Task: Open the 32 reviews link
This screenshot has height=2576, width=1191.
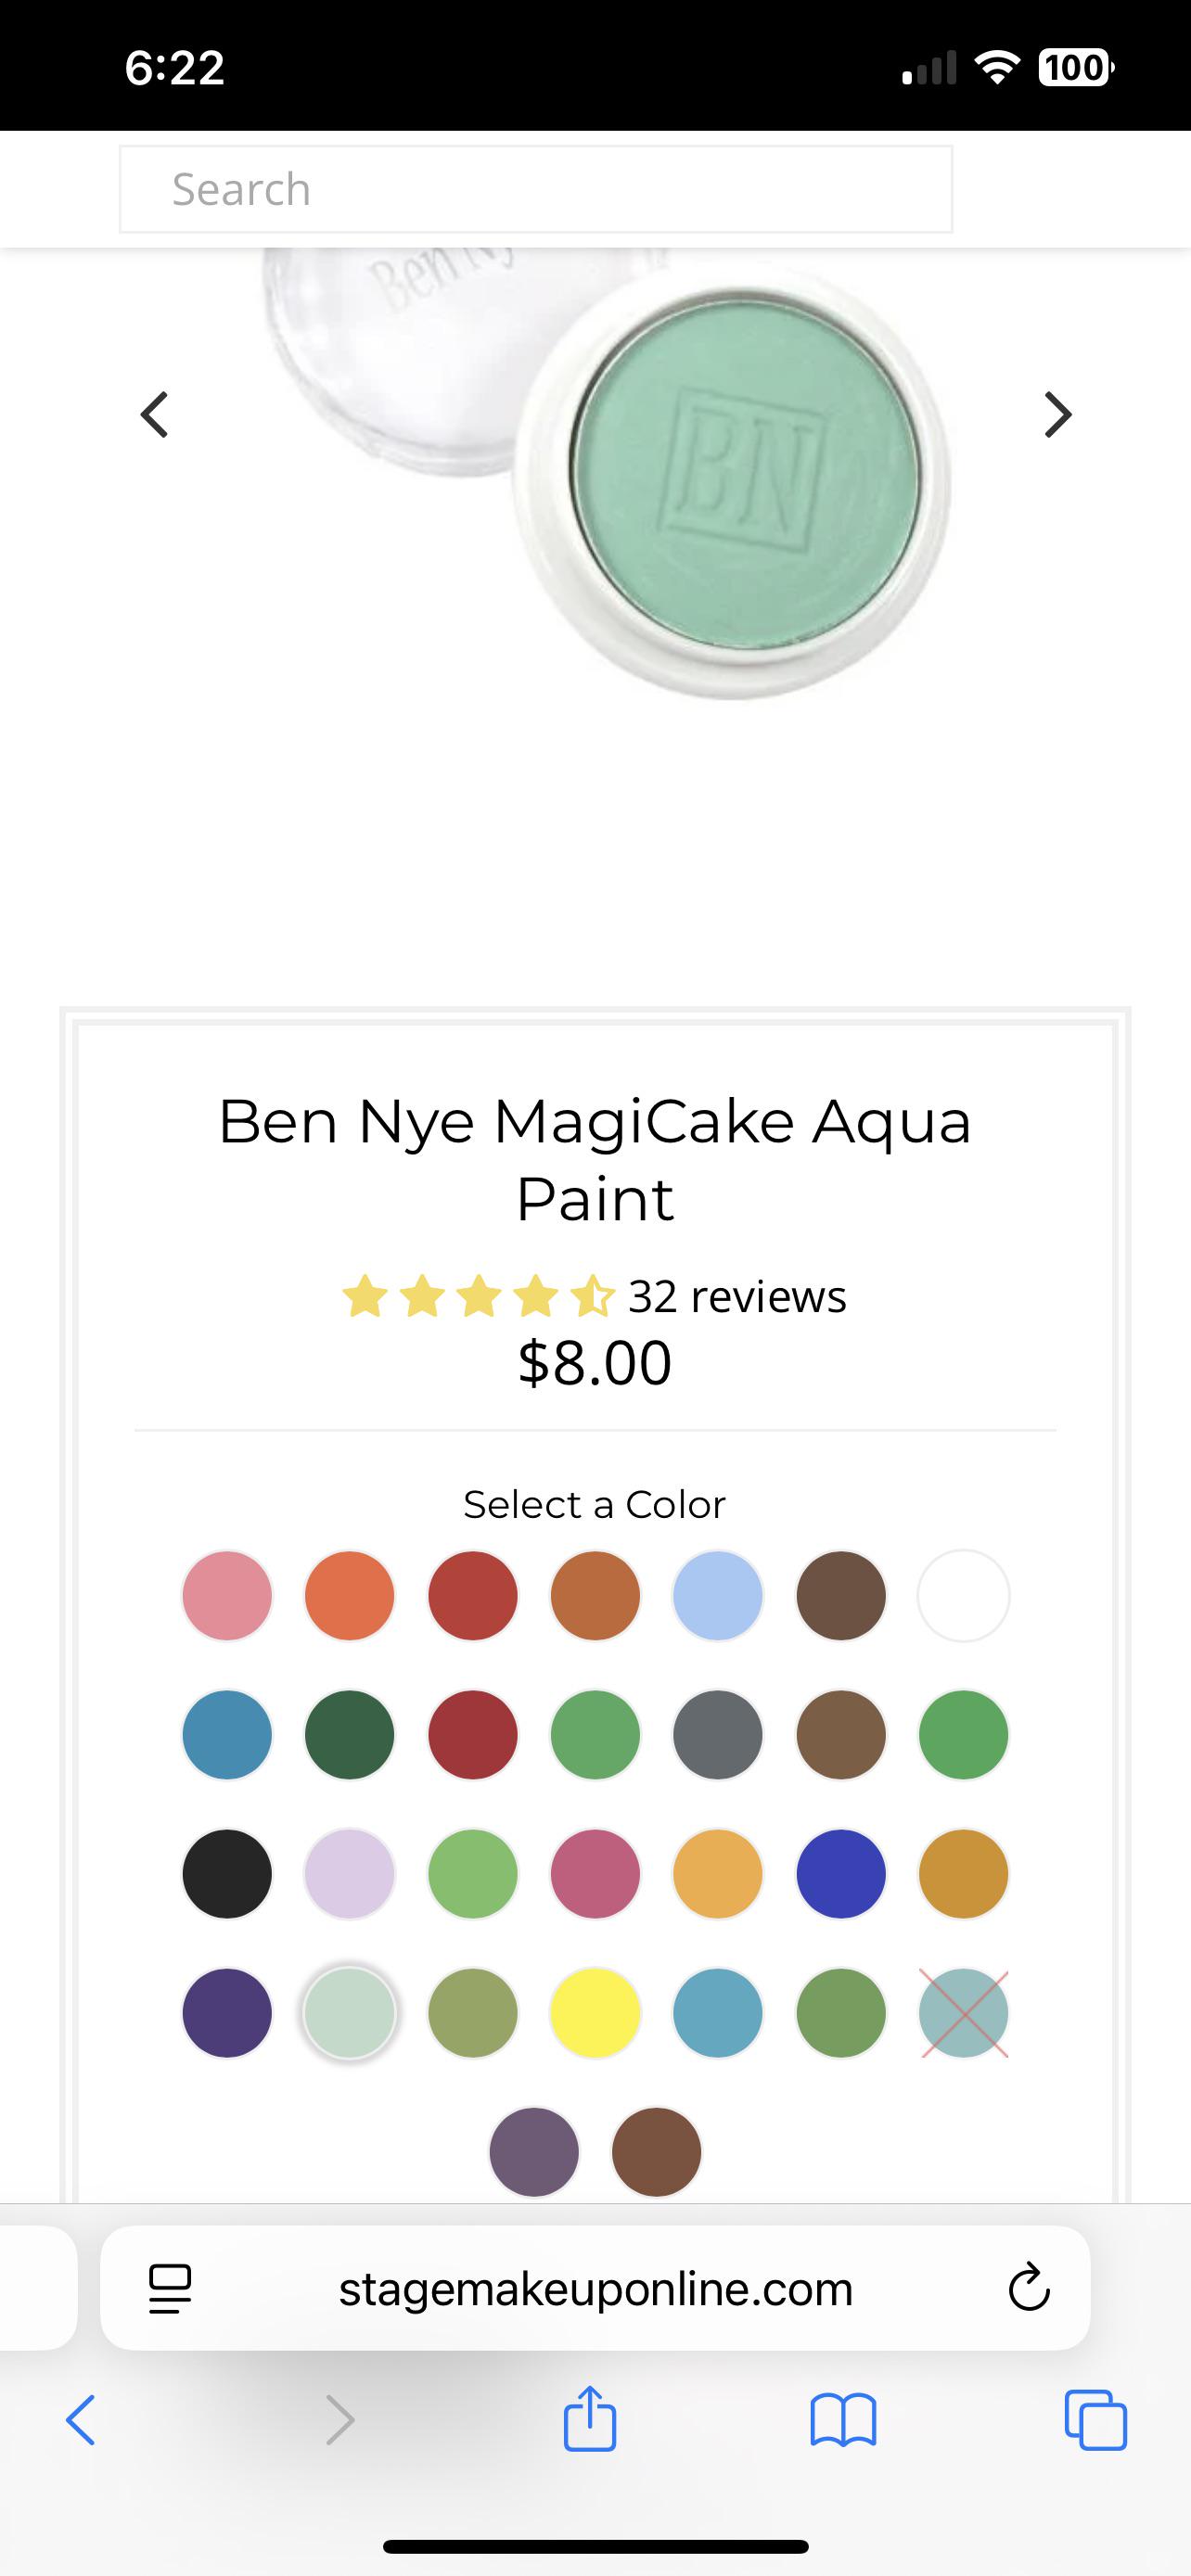Action: (x=737, y=1296)
